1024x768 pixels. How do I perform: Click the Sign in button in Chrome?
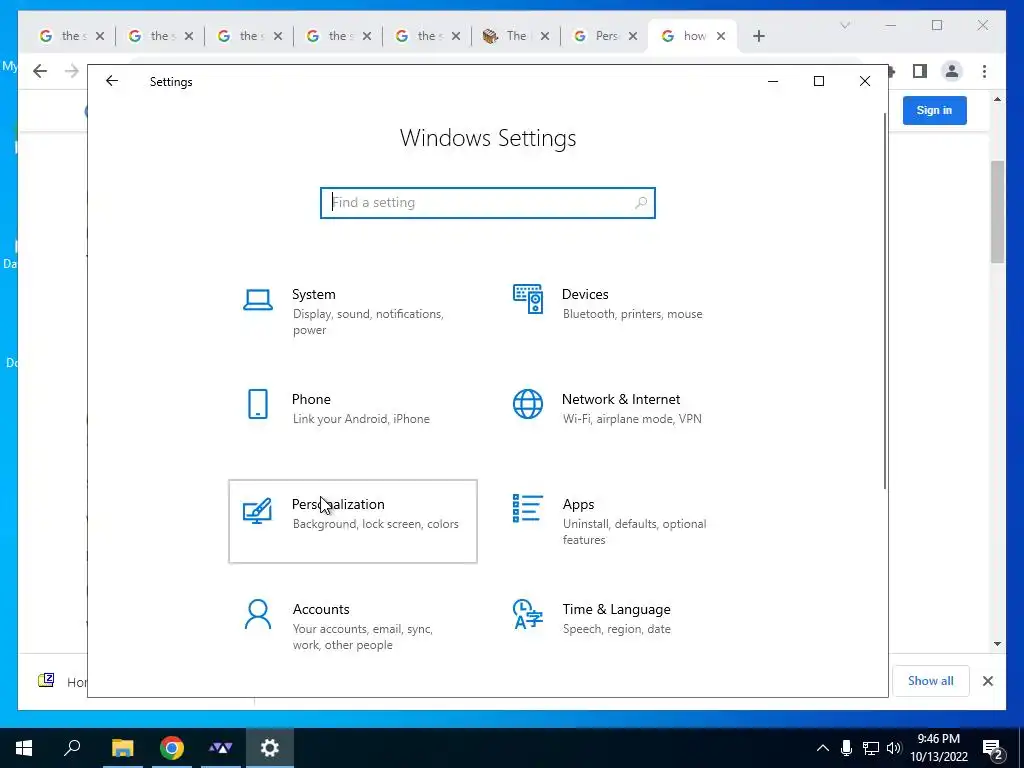point(935,110)
